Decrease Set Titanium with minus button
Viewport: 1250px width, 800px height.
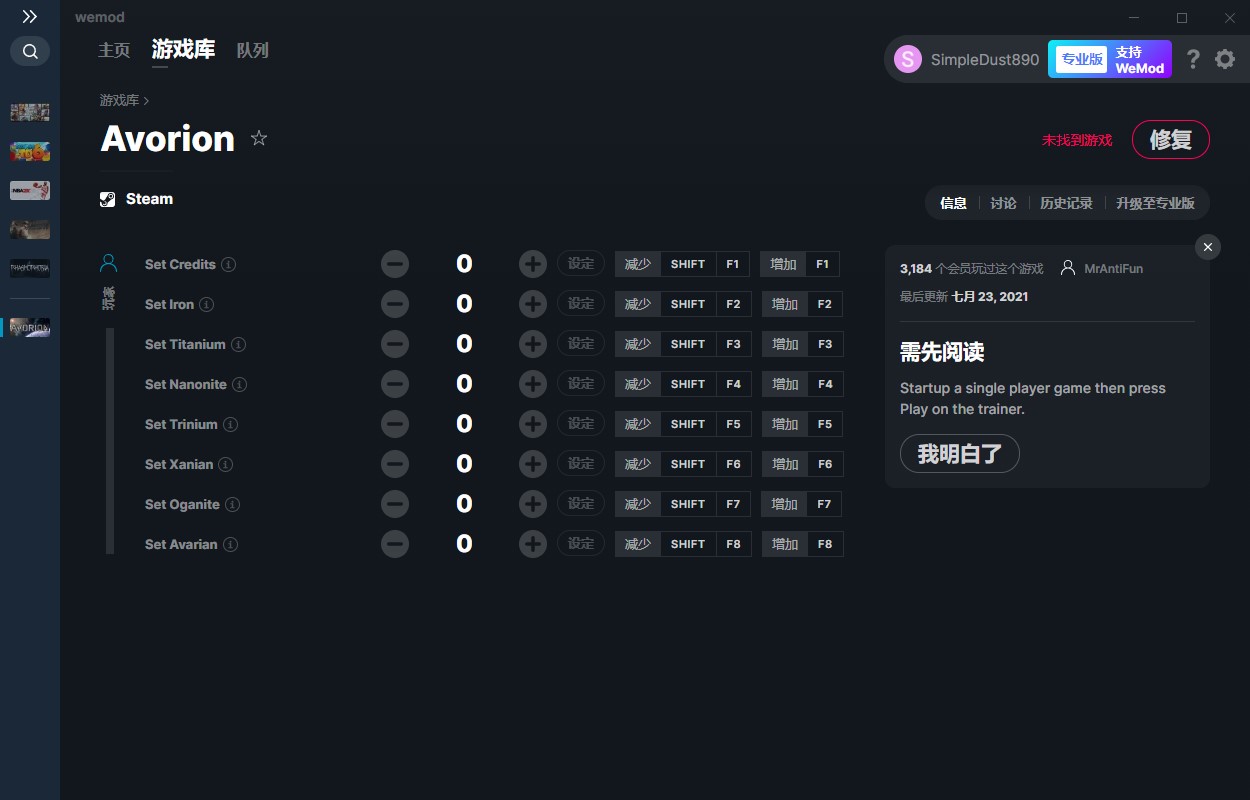395,344
